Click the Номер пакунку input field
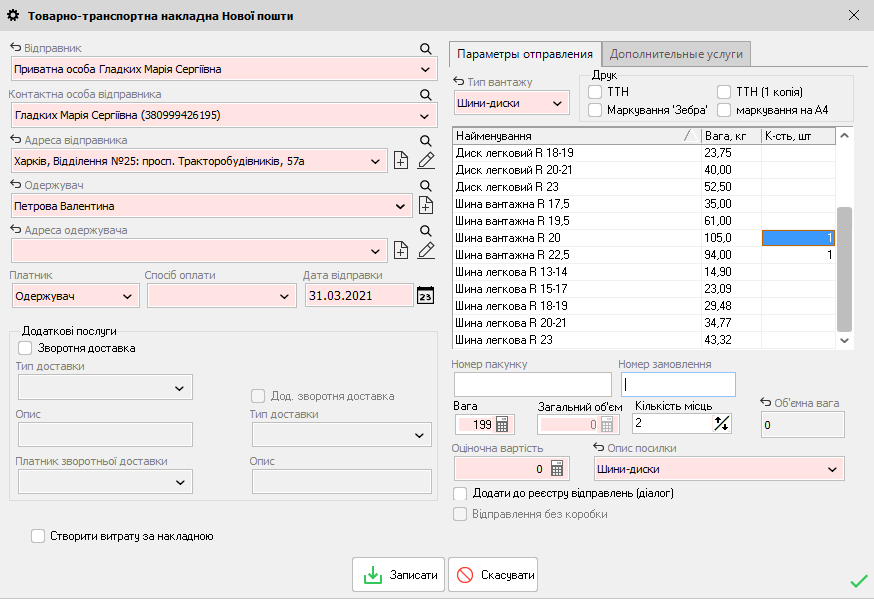874x599 pixels. click(x=532, y=385)
